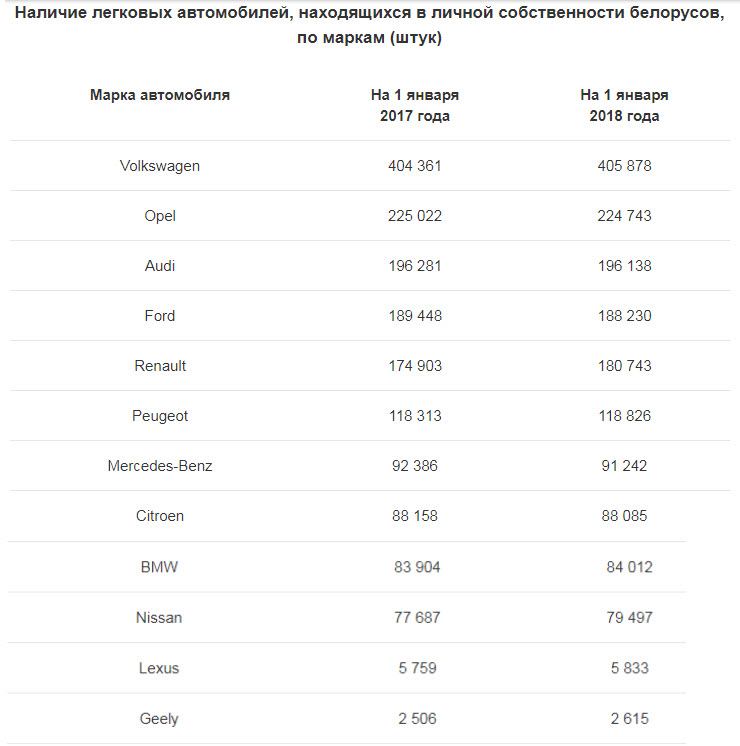Click Volkswagen's 2017 value 404 361
This screenshot has height=746, width=740.
point(415,166)
